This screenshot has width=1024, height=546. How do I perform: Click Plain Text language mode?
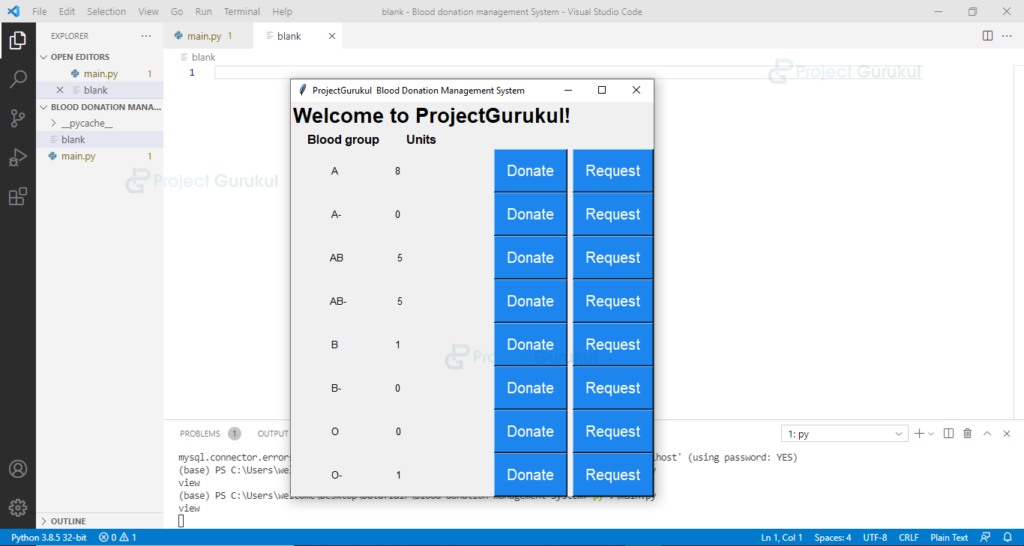click(949, 538)
